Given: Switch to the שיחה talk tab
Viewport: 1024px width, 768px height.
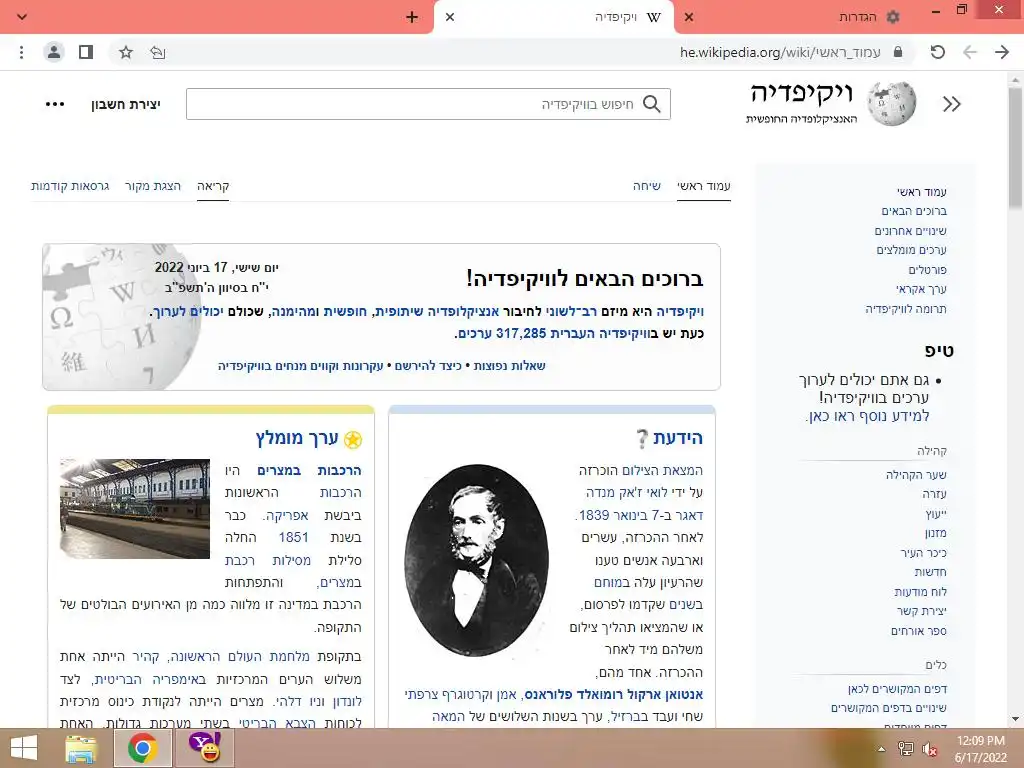Looking at the screenshot, I should 647,186.
